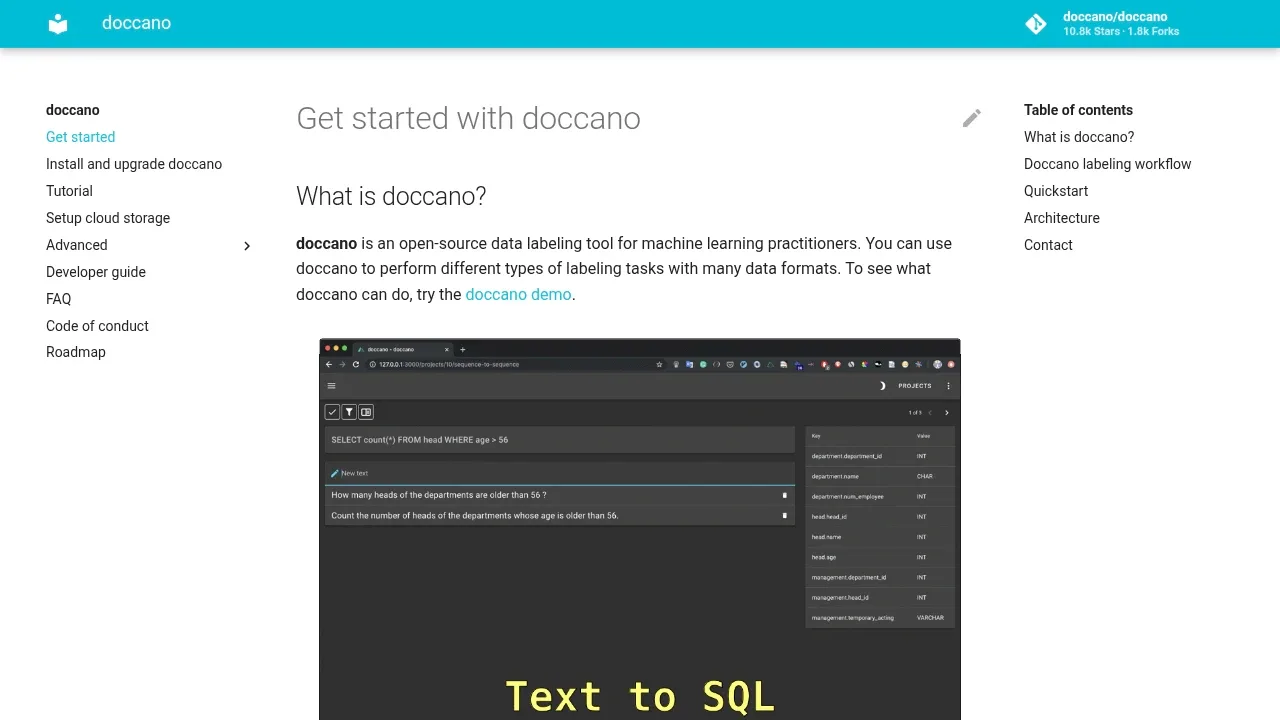
Task: Click the 'Get started with doccano' heading
Action: pyautogui.click(x=468, y=118)
